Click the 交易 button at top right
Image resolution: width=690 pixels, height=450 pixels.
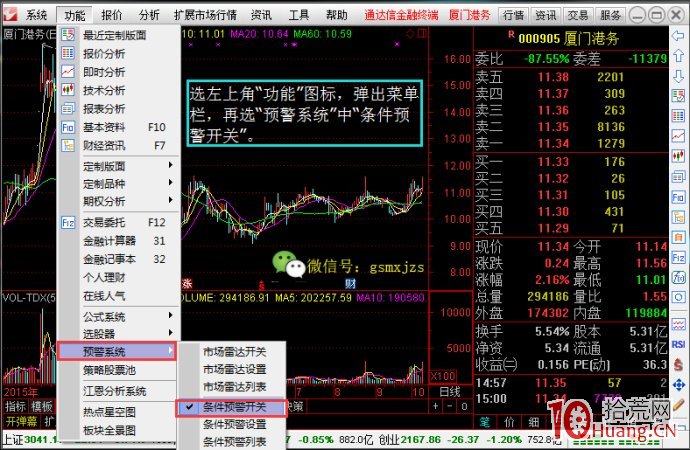point(578,15)
